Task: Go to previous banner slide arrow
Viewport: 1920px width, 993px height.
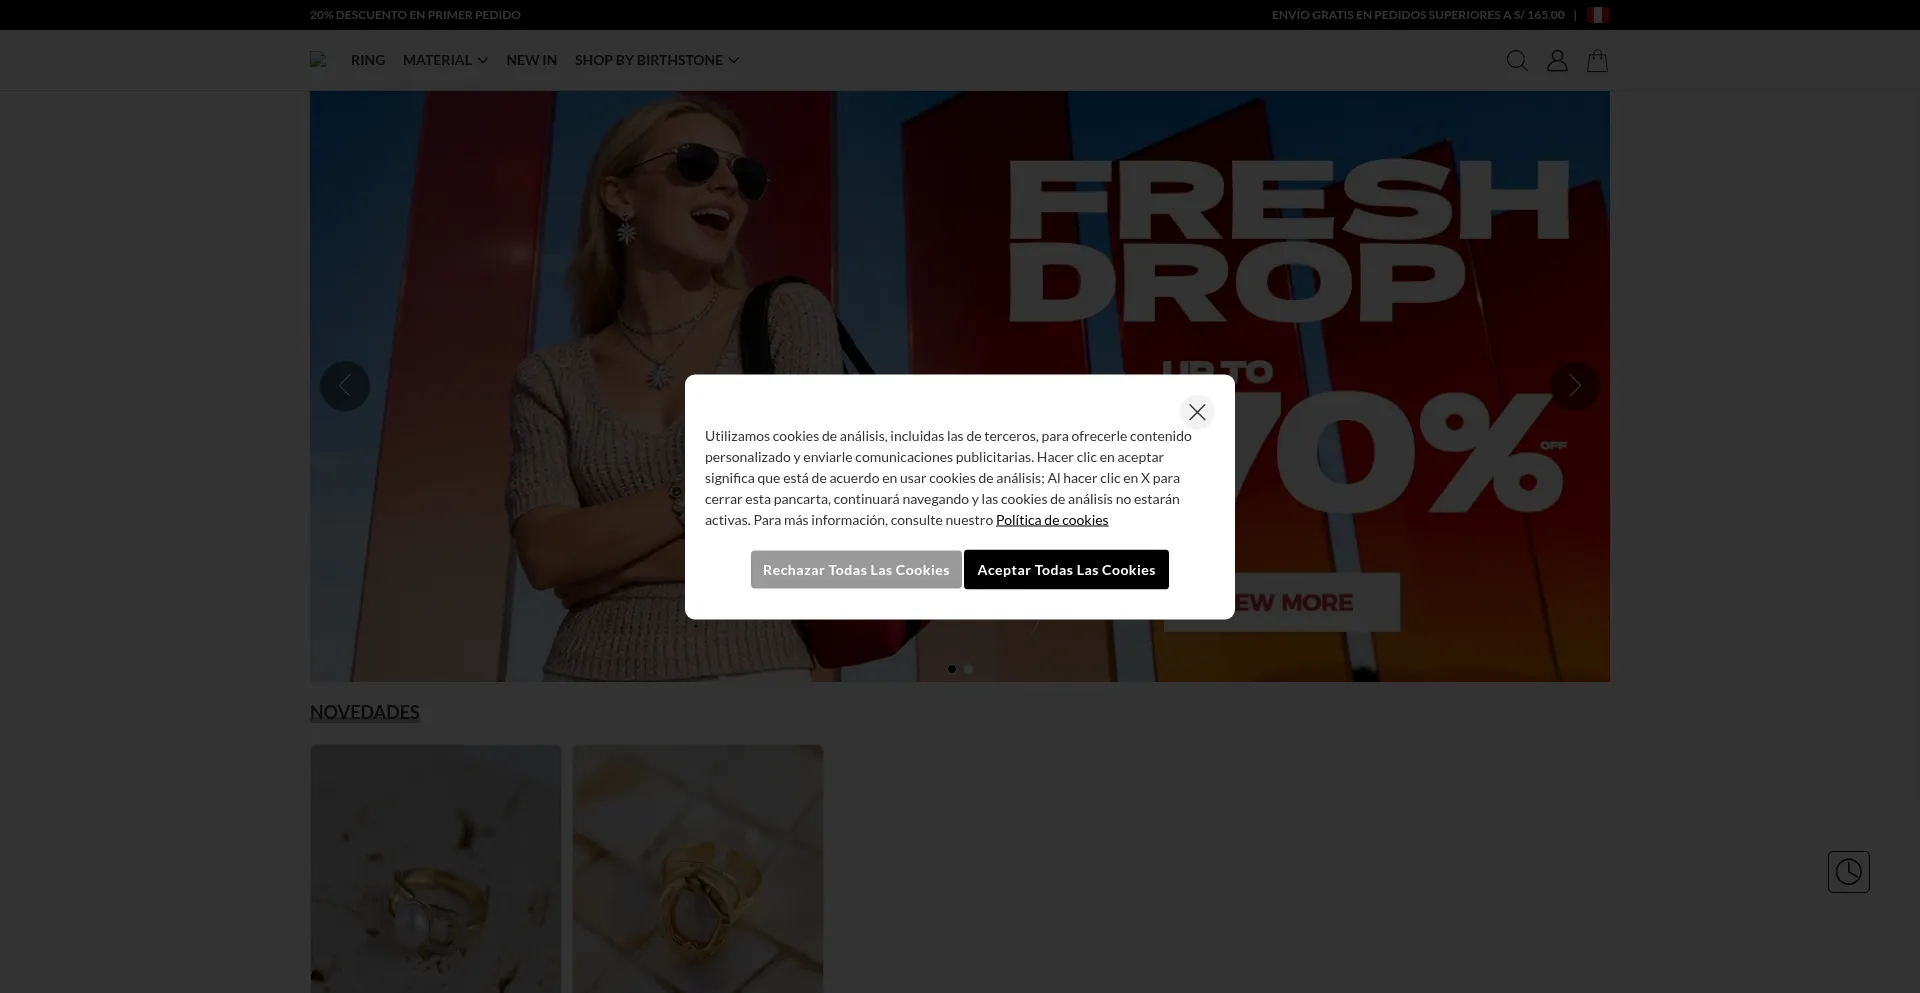Action: (x=345, y=386)
